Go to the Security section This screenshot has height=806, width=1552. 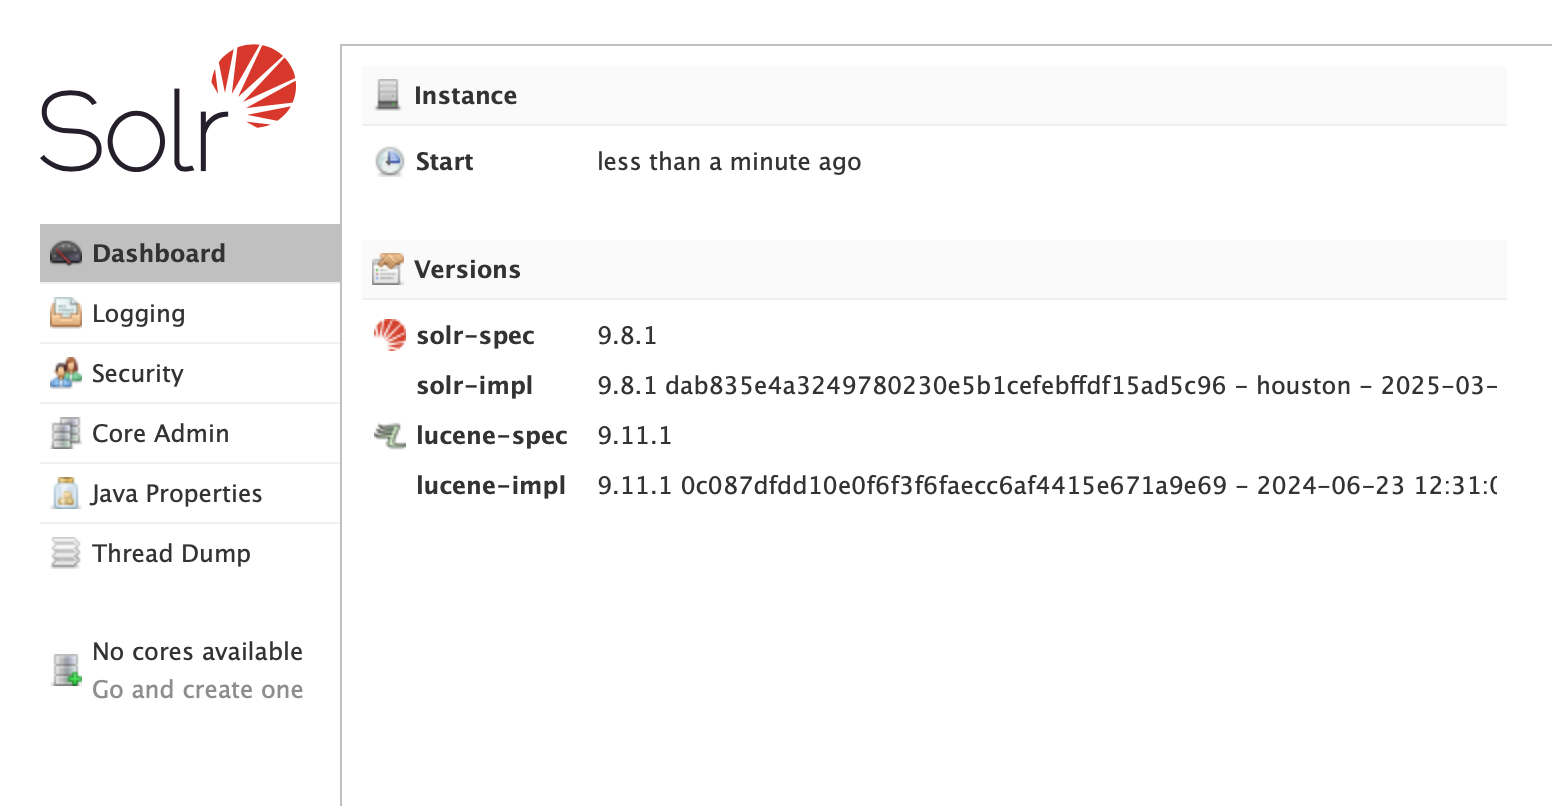pyautogui.click(x=190, y=373)
